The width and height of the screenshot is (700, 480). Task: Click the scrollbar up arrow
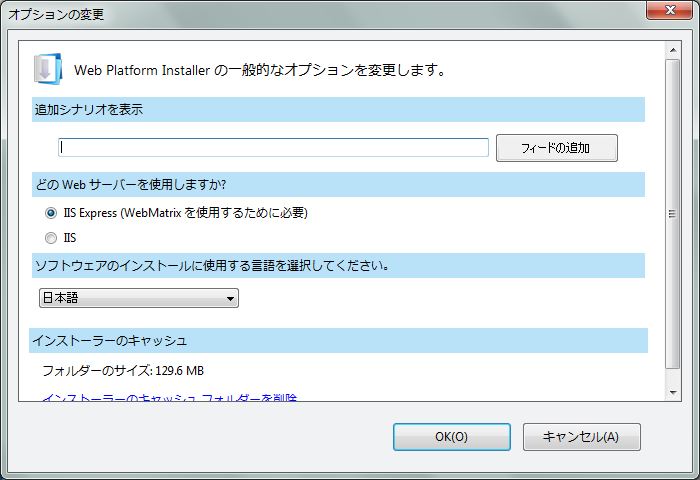coord(672,47)
